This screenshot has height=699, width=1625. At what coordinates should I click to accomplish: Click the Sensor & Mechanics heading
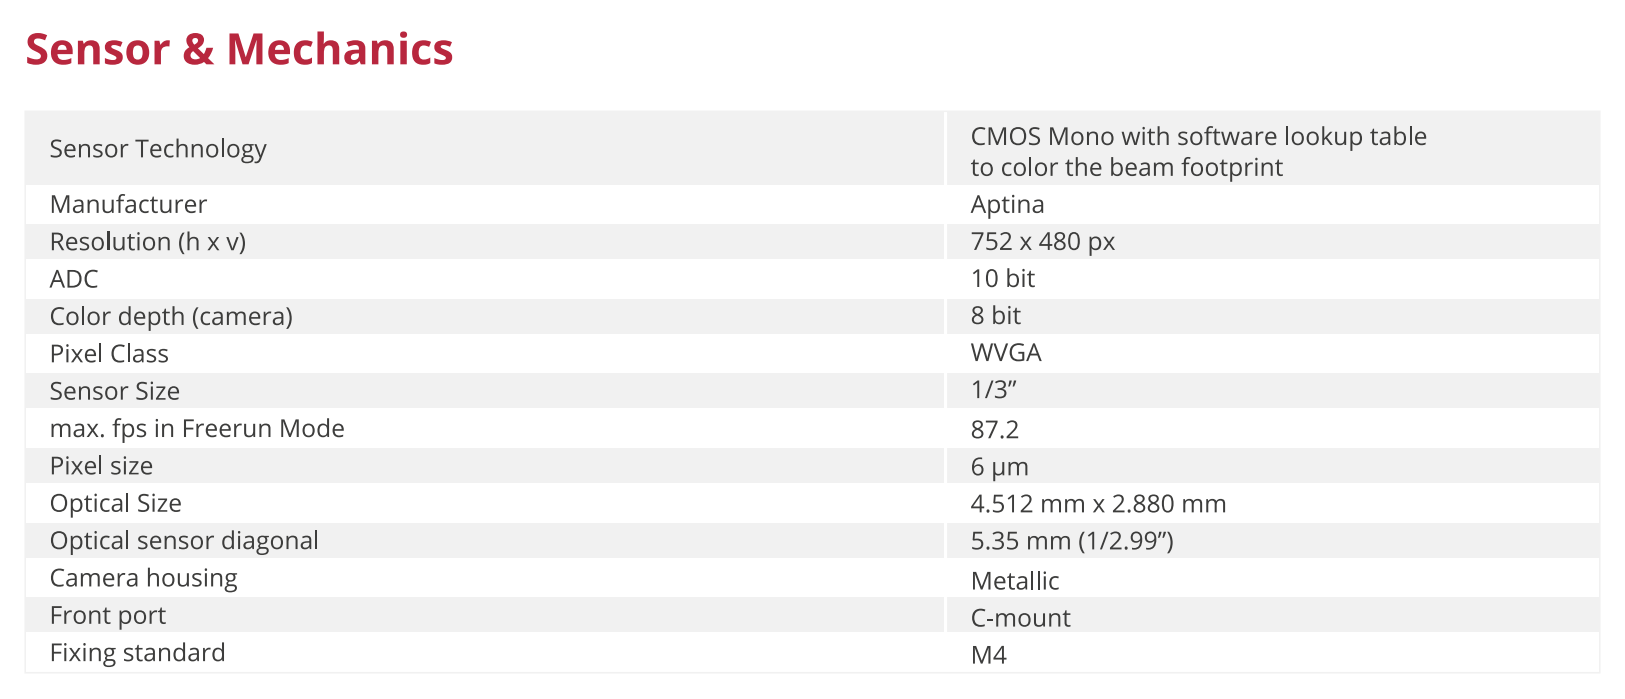coord(239,50)
